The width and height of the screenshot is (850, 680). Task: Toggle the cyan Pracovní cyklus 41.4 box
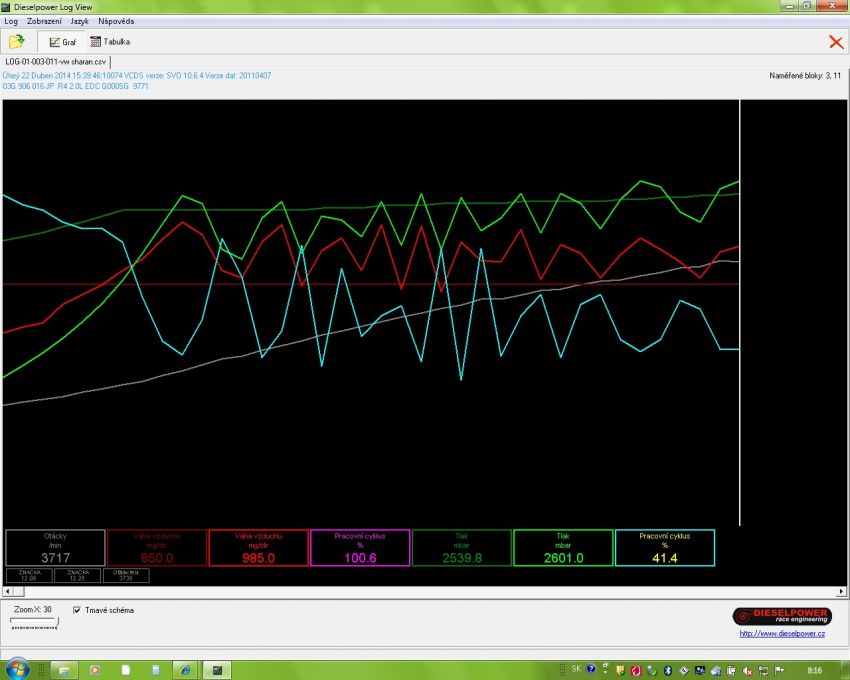pos(665,548)
